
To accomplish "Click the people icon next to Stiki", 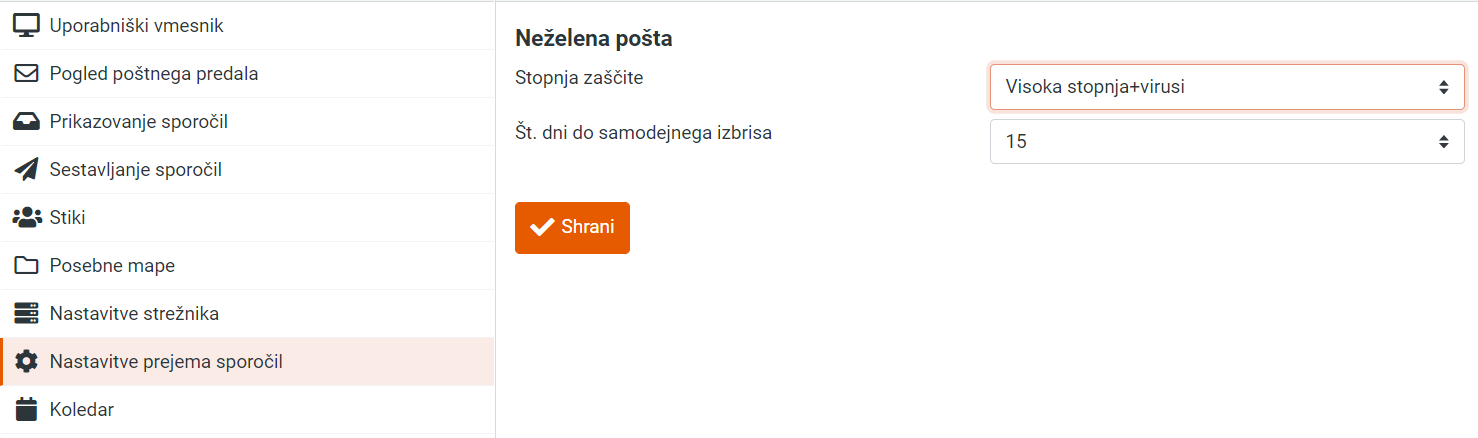I will point(26,218).
